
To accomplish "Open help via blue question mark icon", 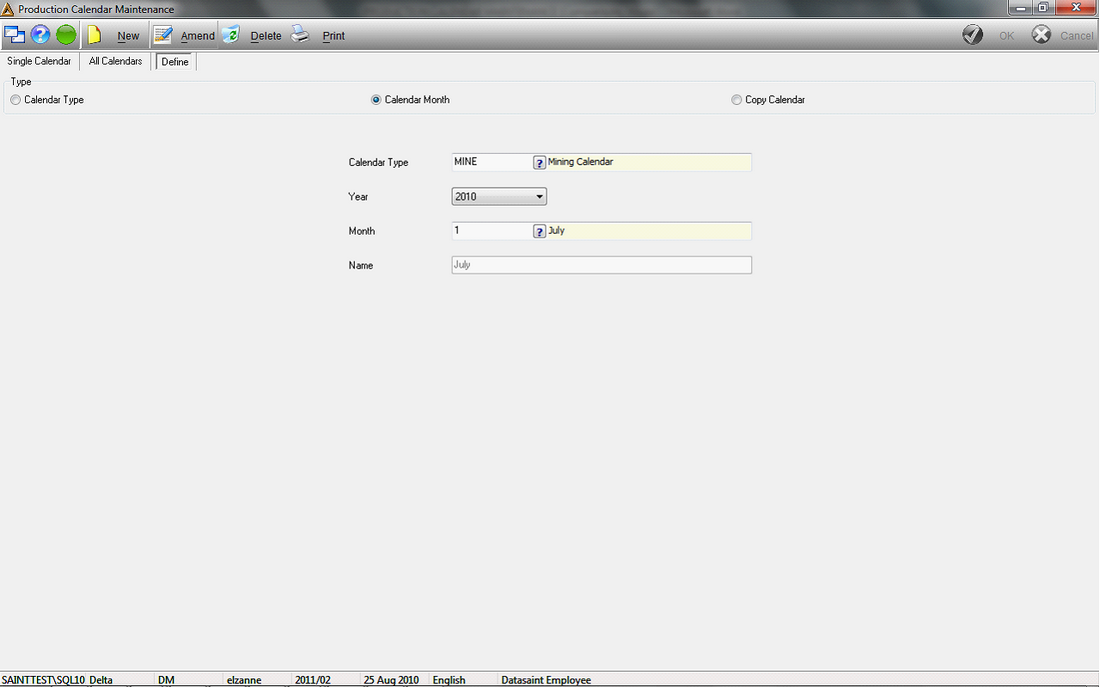I will (40, 34).
